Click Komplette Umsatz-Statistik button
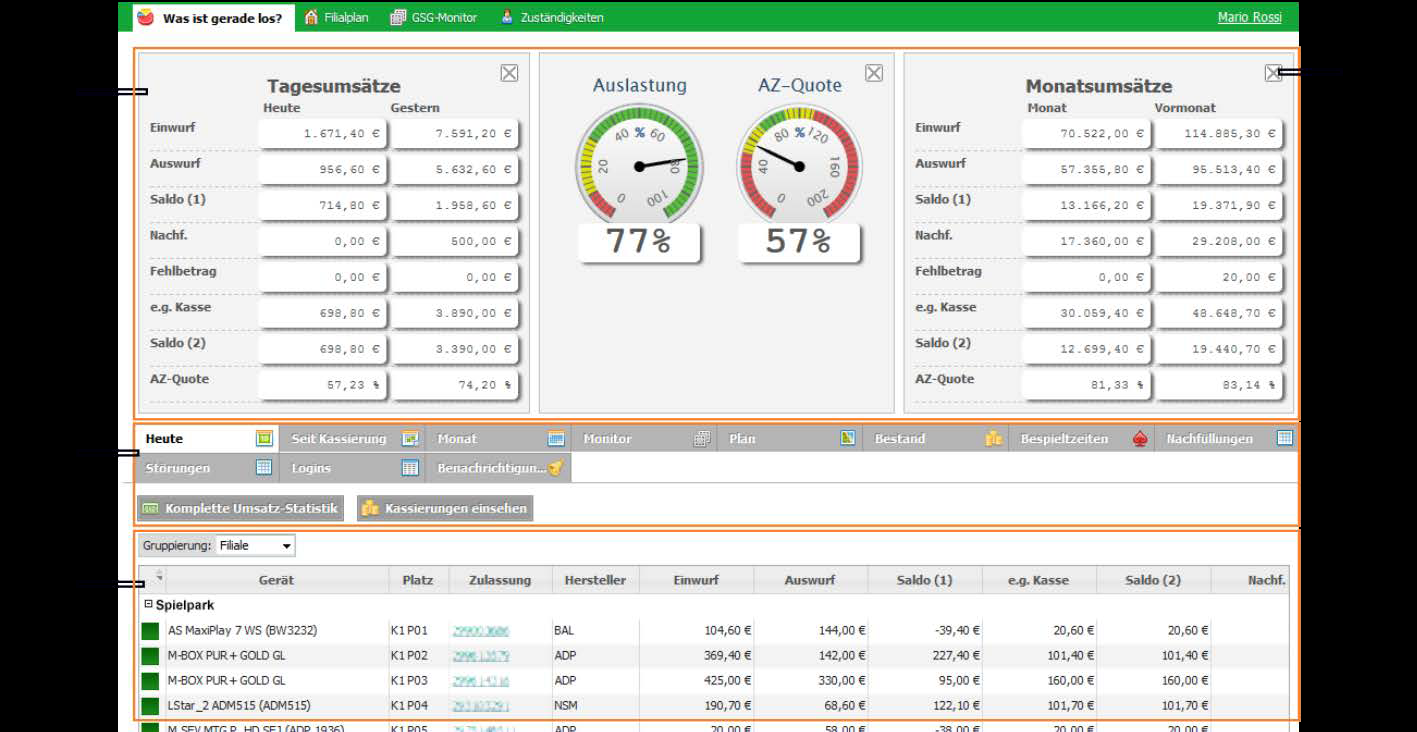 (x=241, y=508)
